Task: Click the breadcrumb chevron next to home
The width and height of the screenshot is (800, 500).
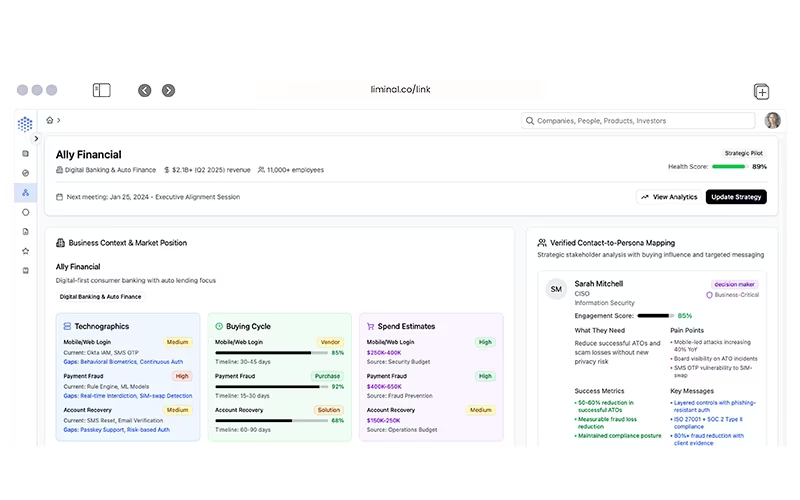Action: (59, 120)
